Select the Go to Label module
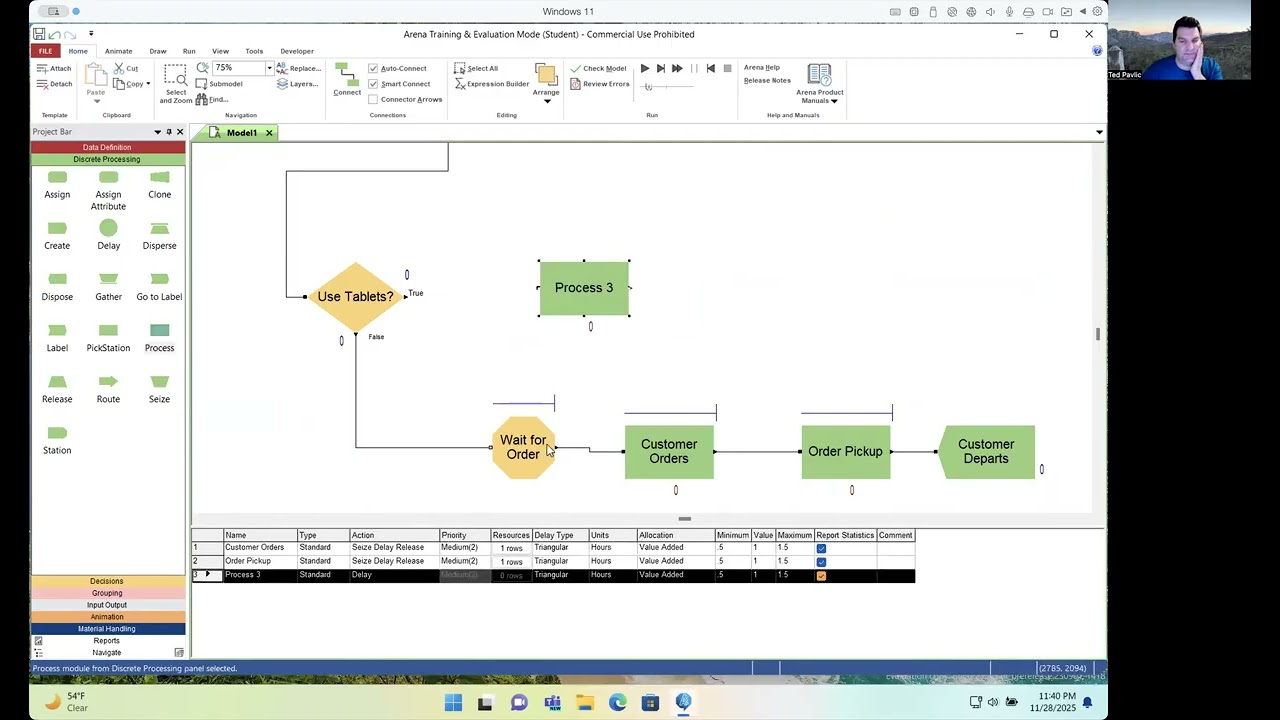1280x720 pixels. 159,286
